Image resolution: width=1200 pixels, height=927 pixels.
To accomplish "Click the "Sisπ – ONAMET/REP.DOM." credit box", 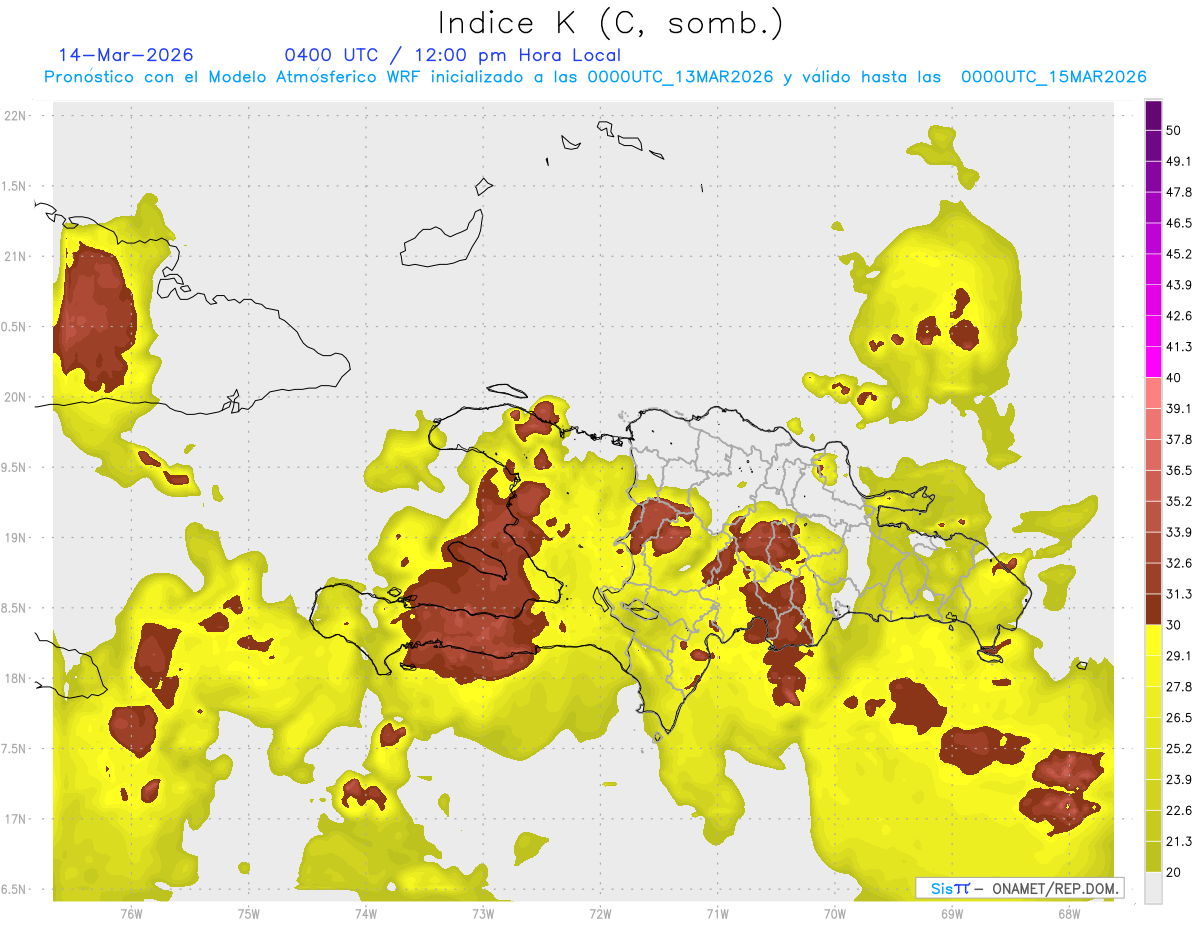I will (1019, 888).
